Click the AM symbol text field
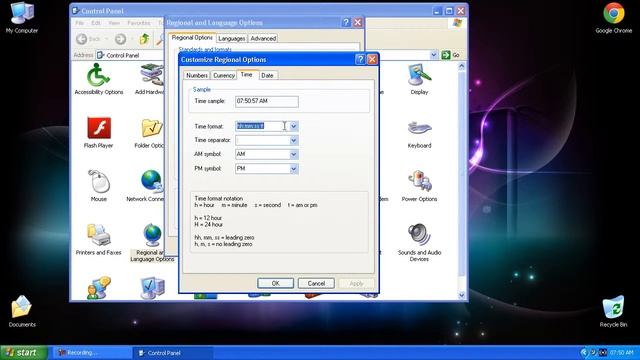The image size is (640, 360). 262,154
